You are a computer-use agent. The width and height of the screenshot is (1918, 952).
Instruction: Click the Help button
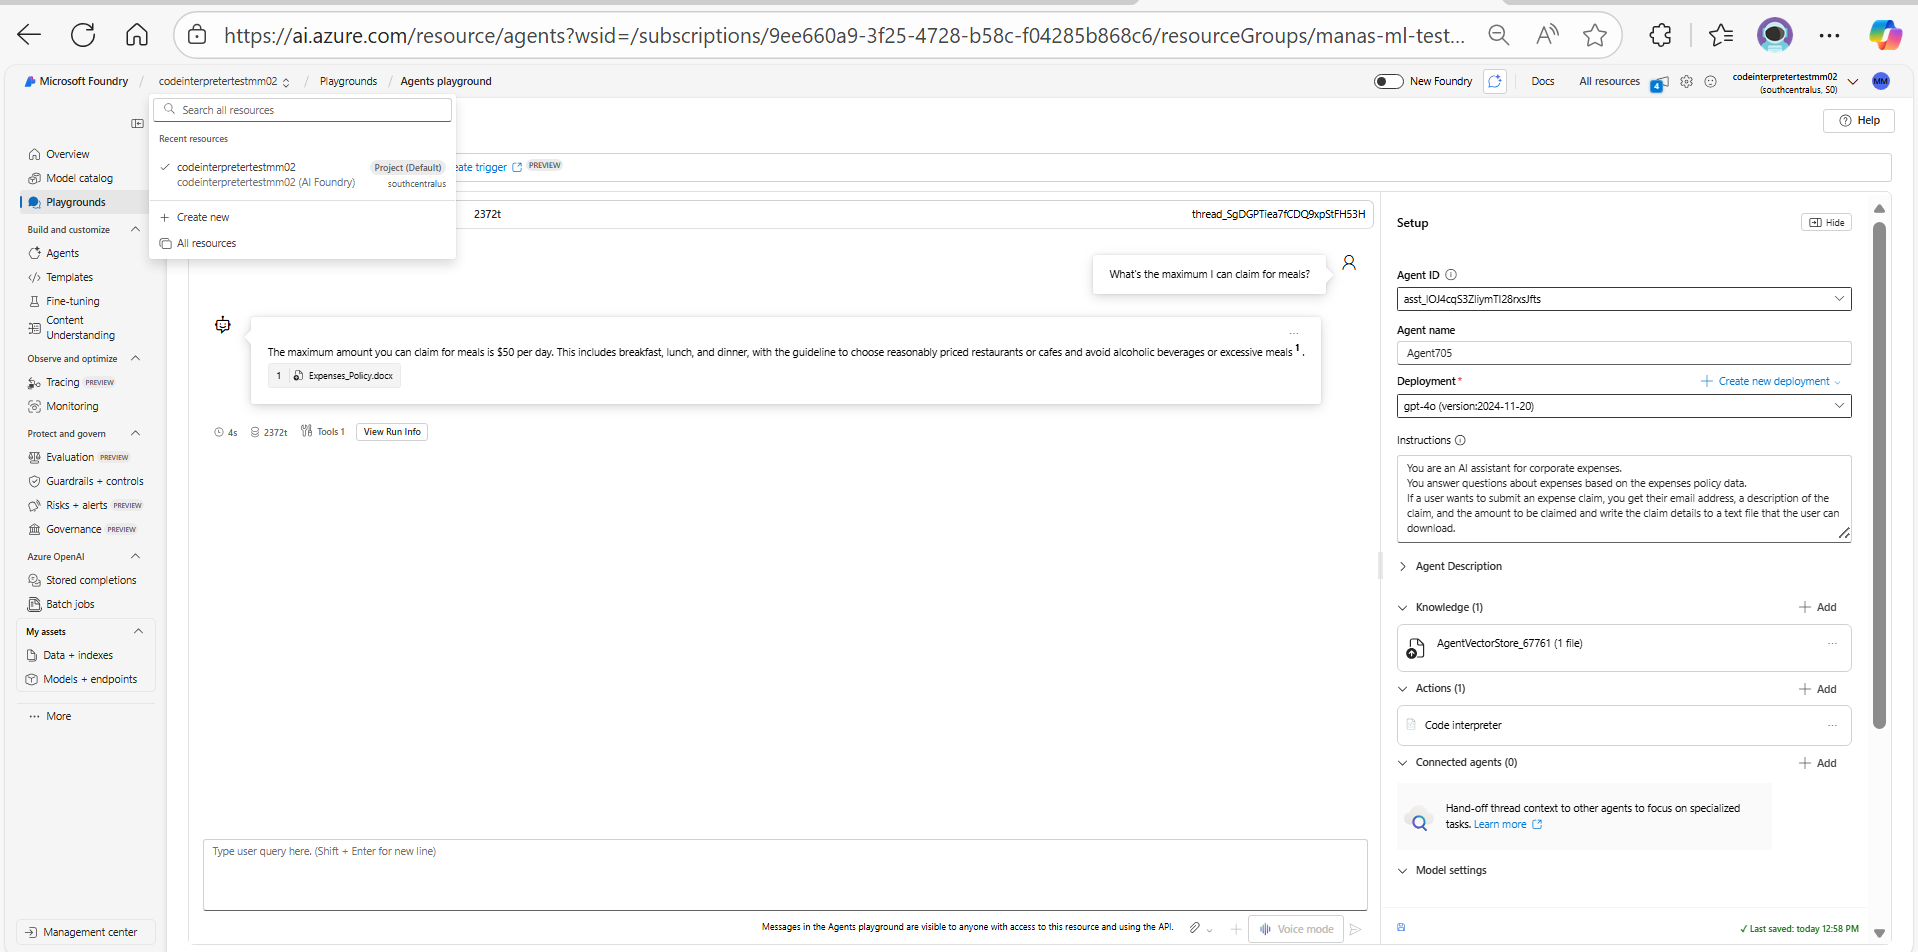[x=1859, y=120]
